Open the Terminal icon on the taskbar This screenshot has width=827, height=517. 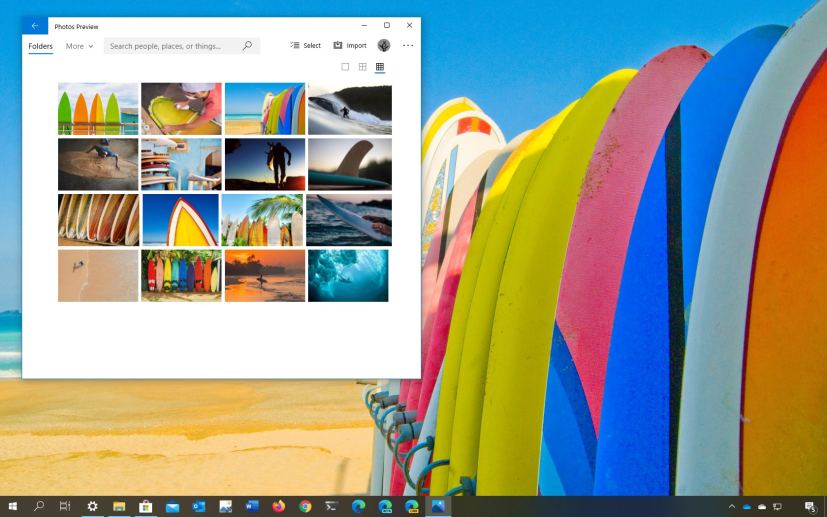pyautogui.click(x=332, y=506)
